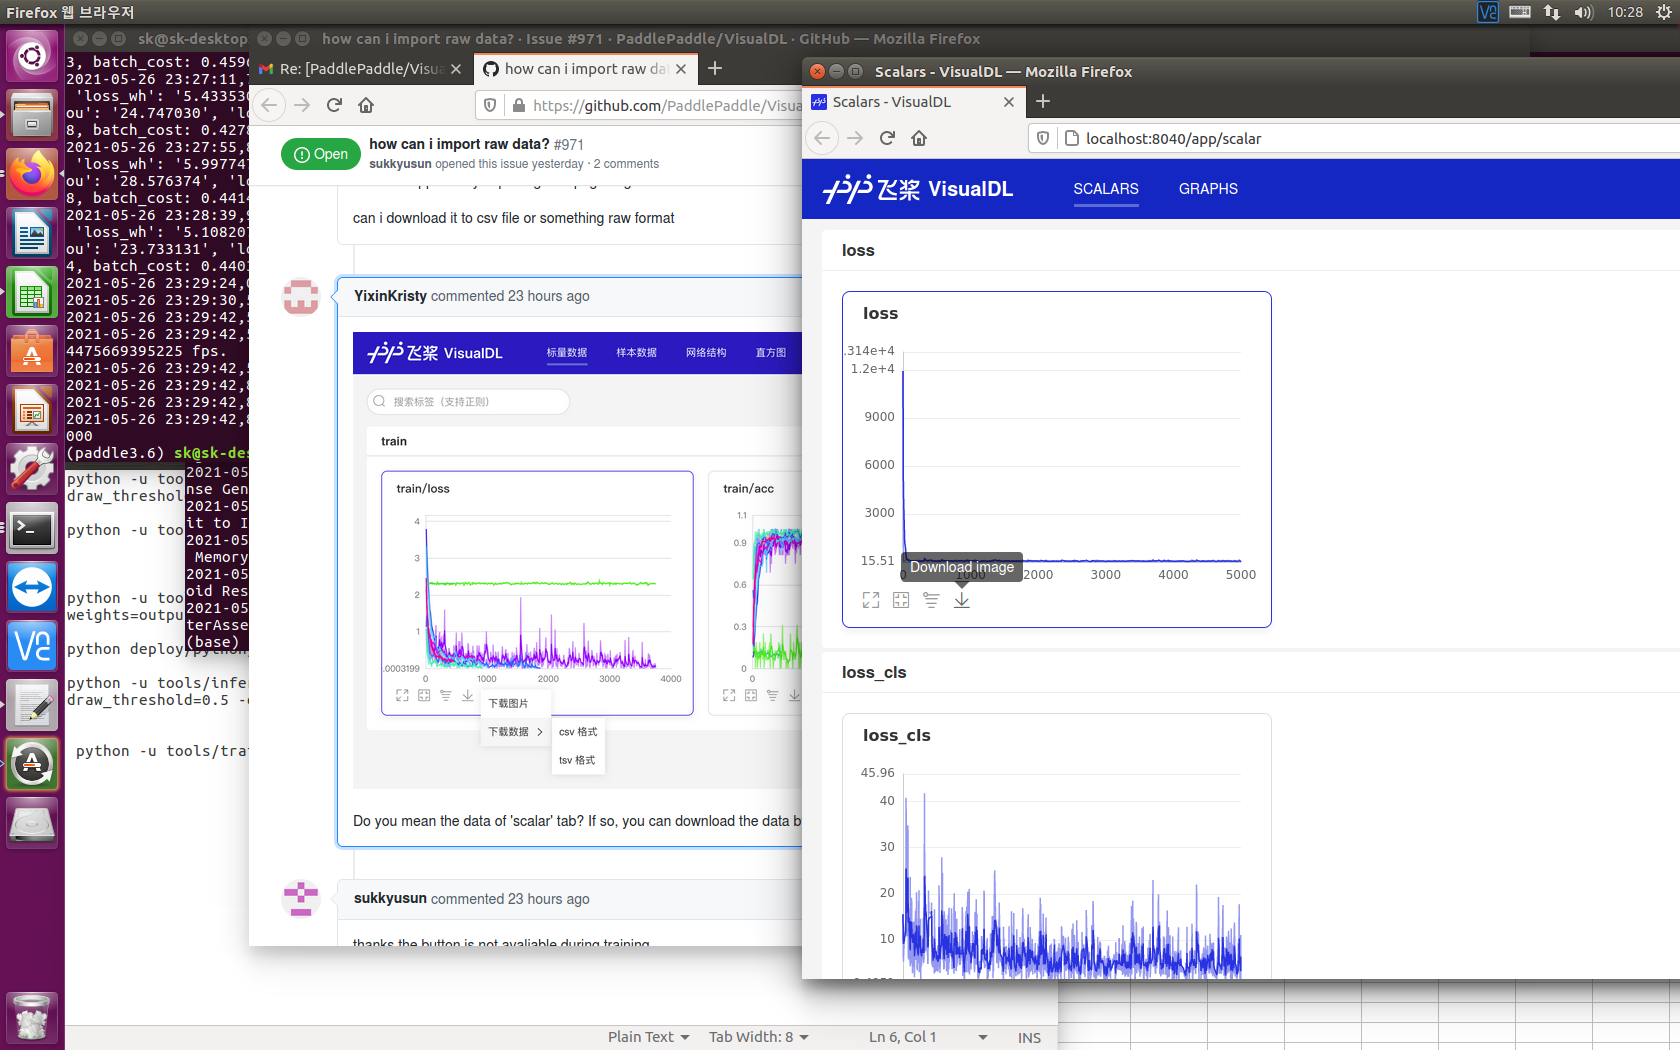Viewport: 1680px width, 1050px height.
Task: Choose csv 格式 from the download submenu
Action: [x=578, y=731]
